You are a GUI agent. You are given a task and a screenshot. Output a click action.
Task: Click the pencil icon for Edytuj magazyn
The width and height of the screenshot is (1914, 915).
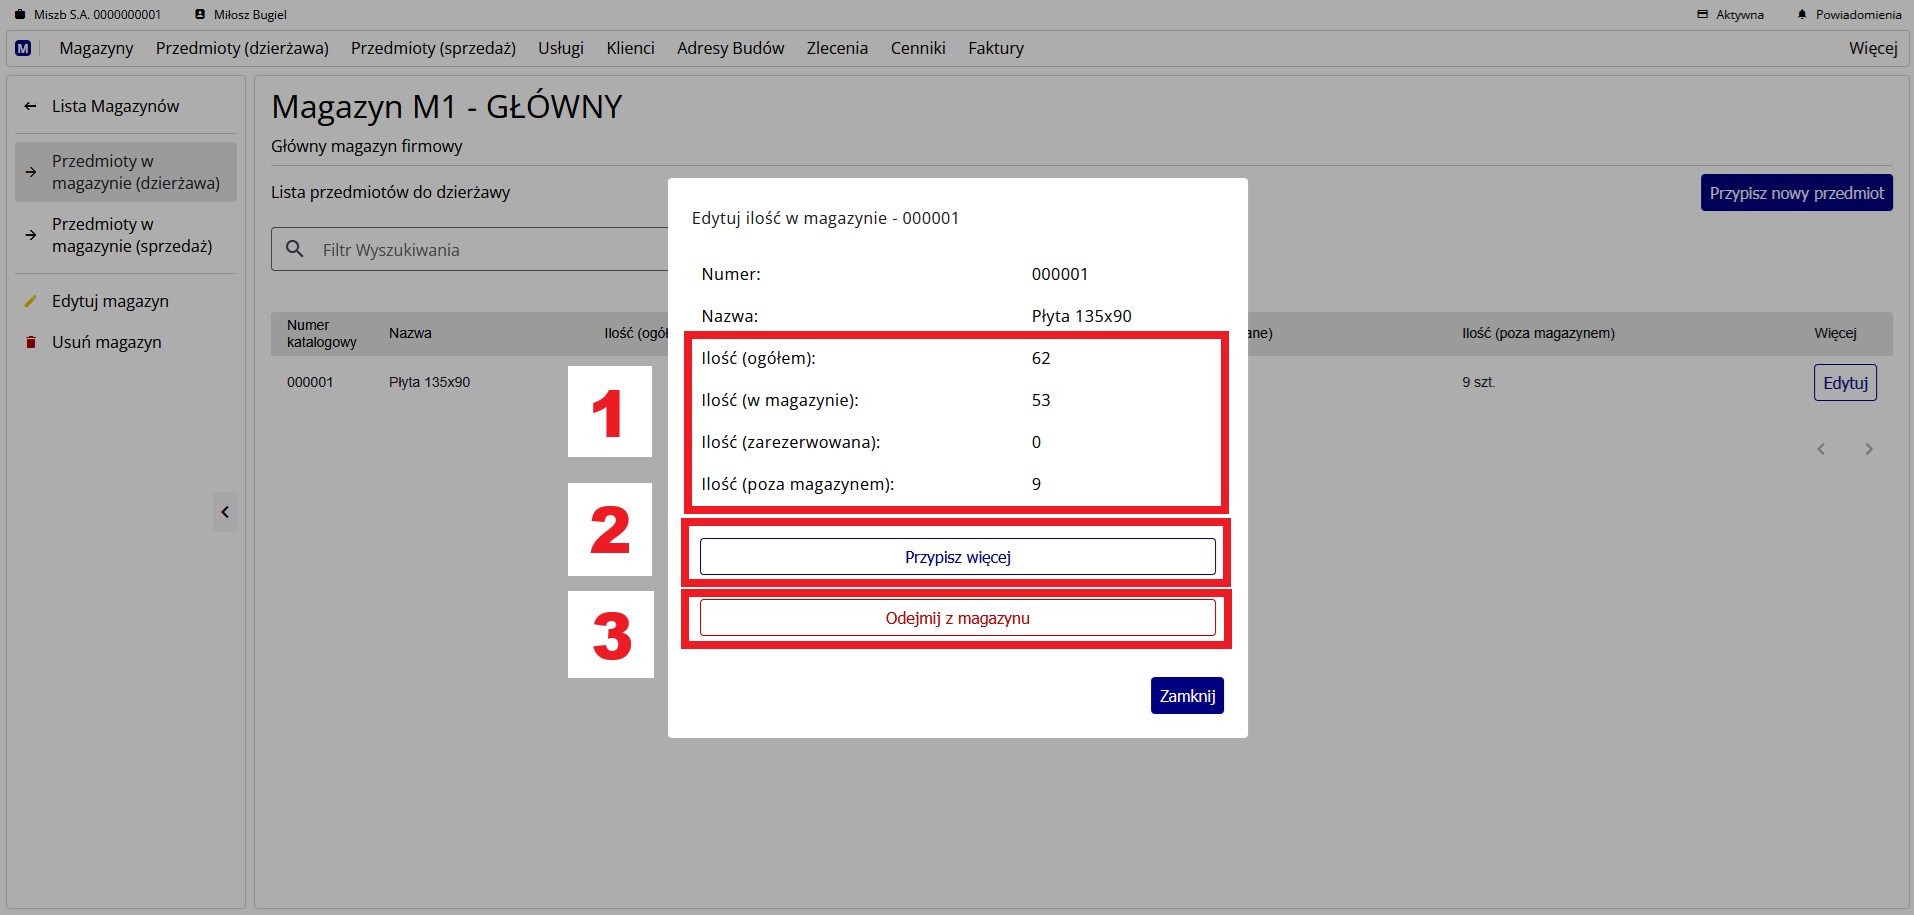(x=30, y=301)
